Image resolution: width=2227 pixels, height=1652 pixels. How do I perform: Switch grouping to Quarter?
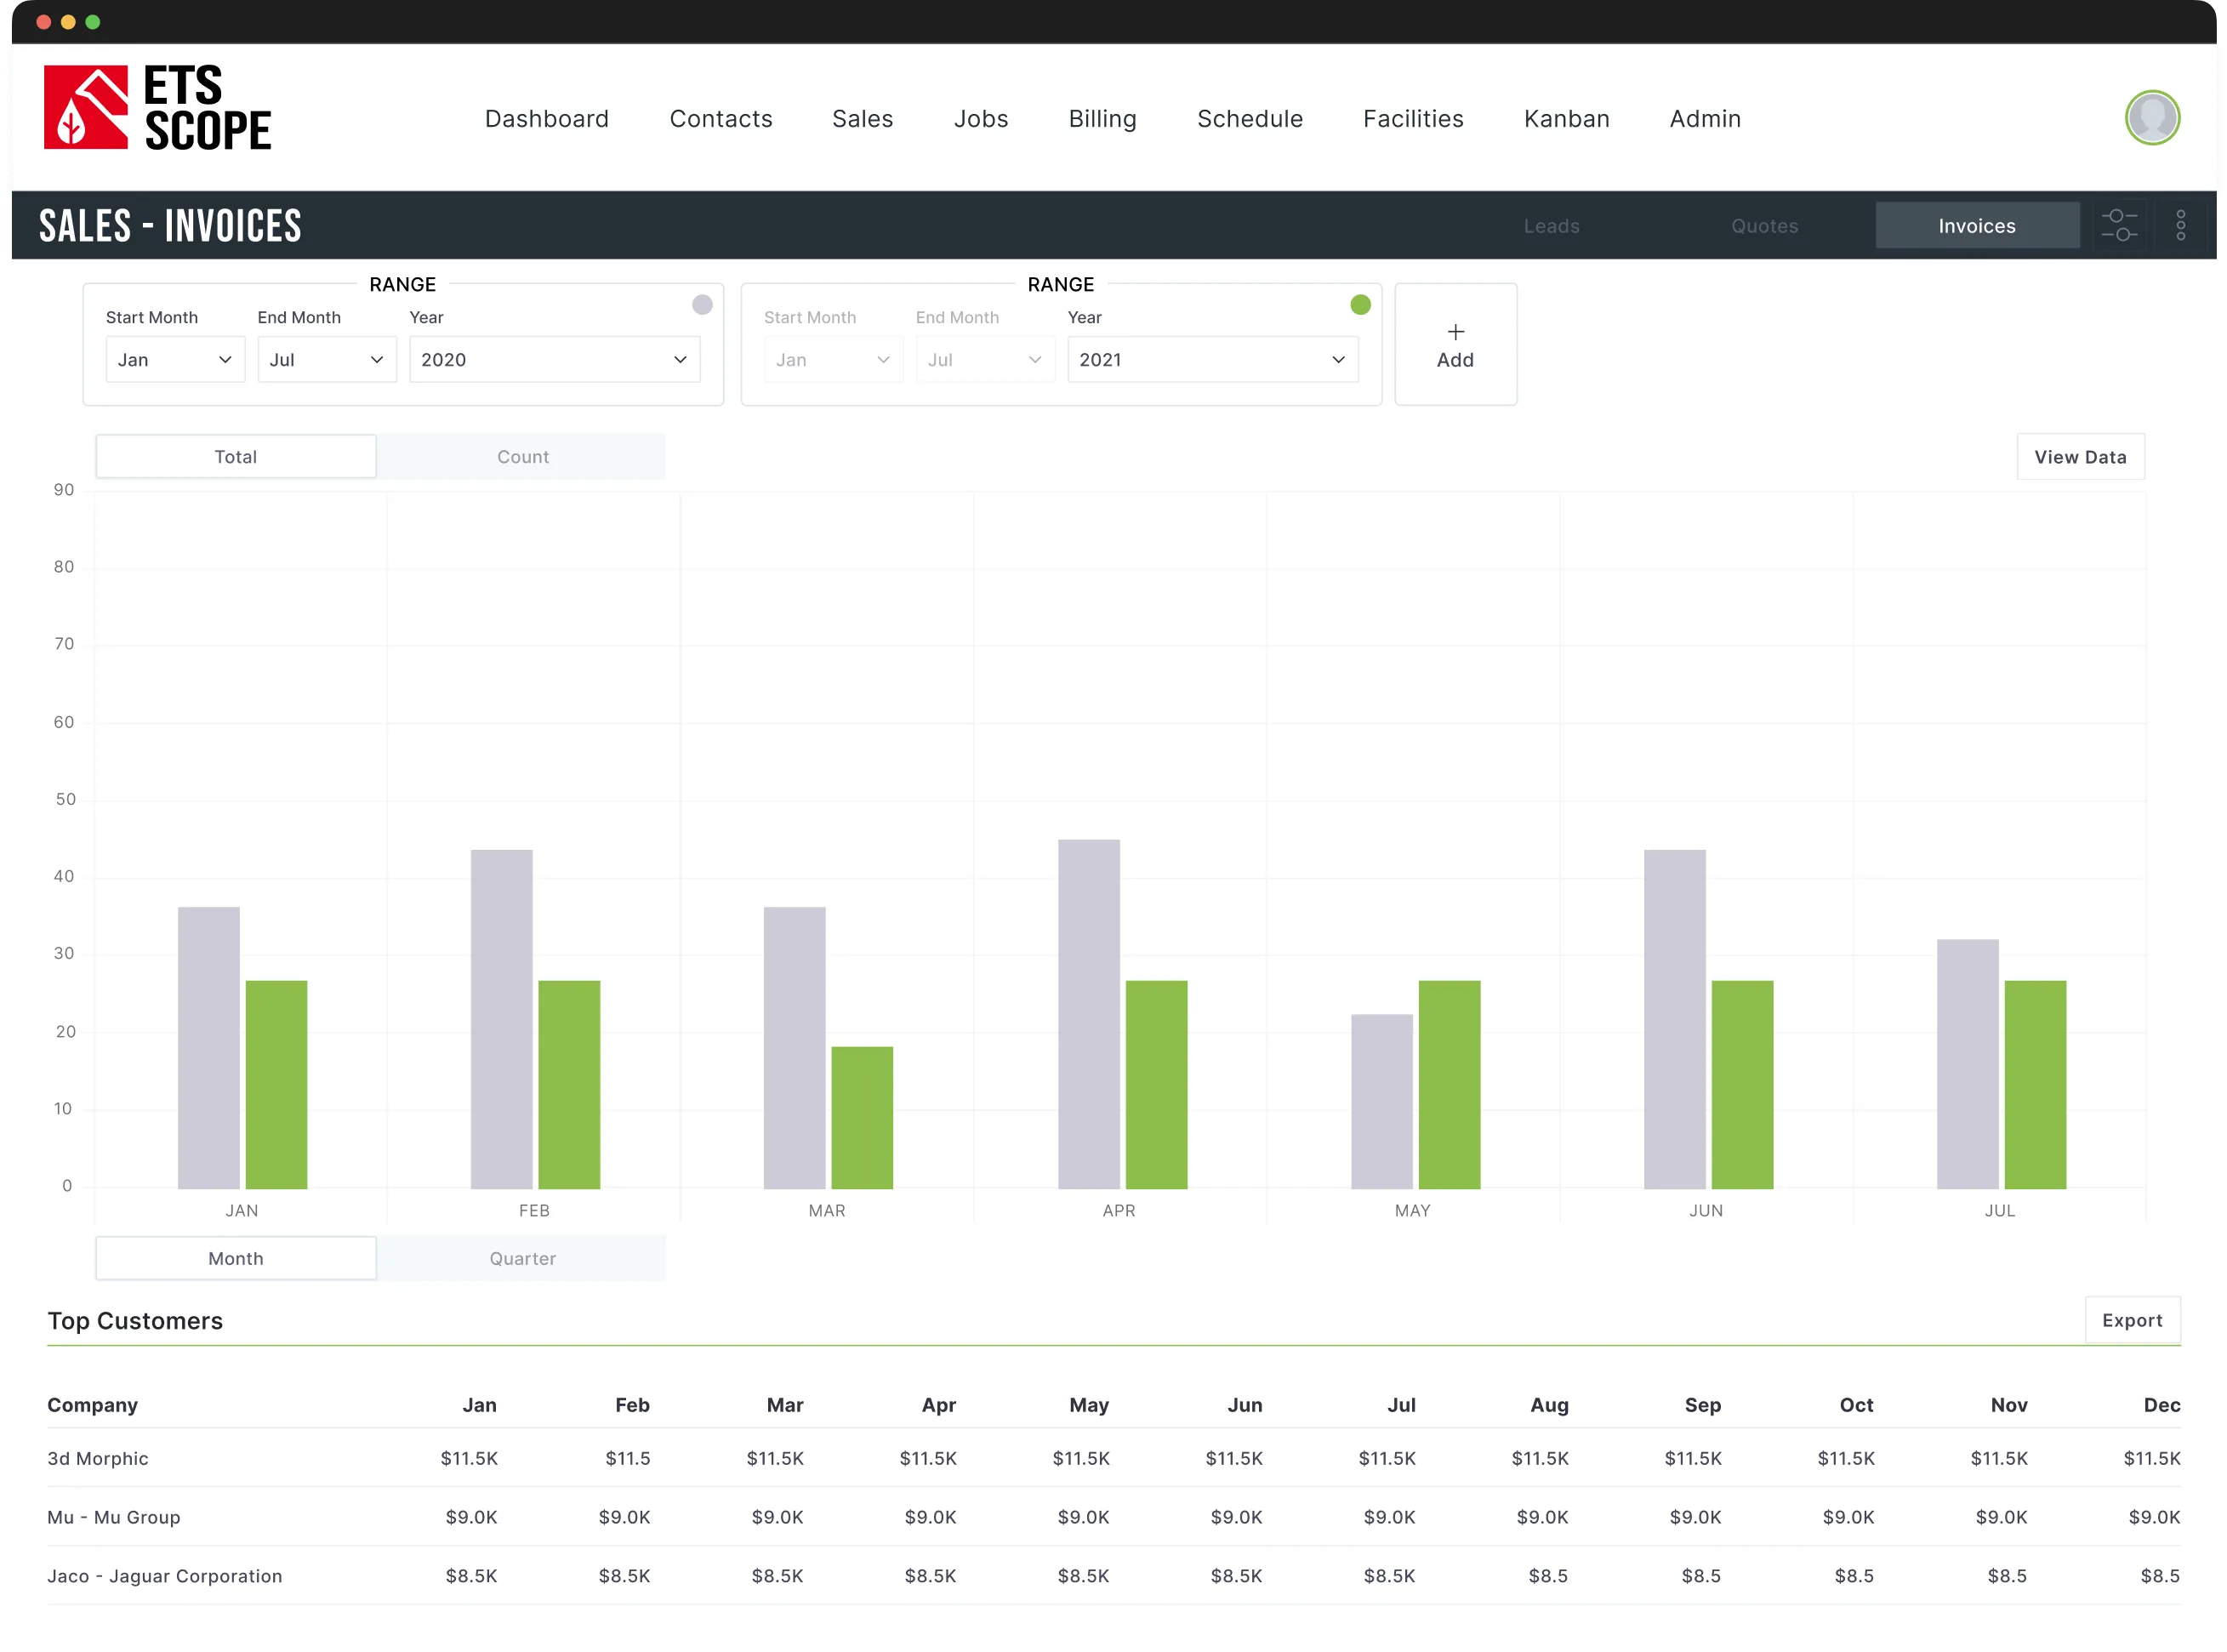coord(522,1258)
